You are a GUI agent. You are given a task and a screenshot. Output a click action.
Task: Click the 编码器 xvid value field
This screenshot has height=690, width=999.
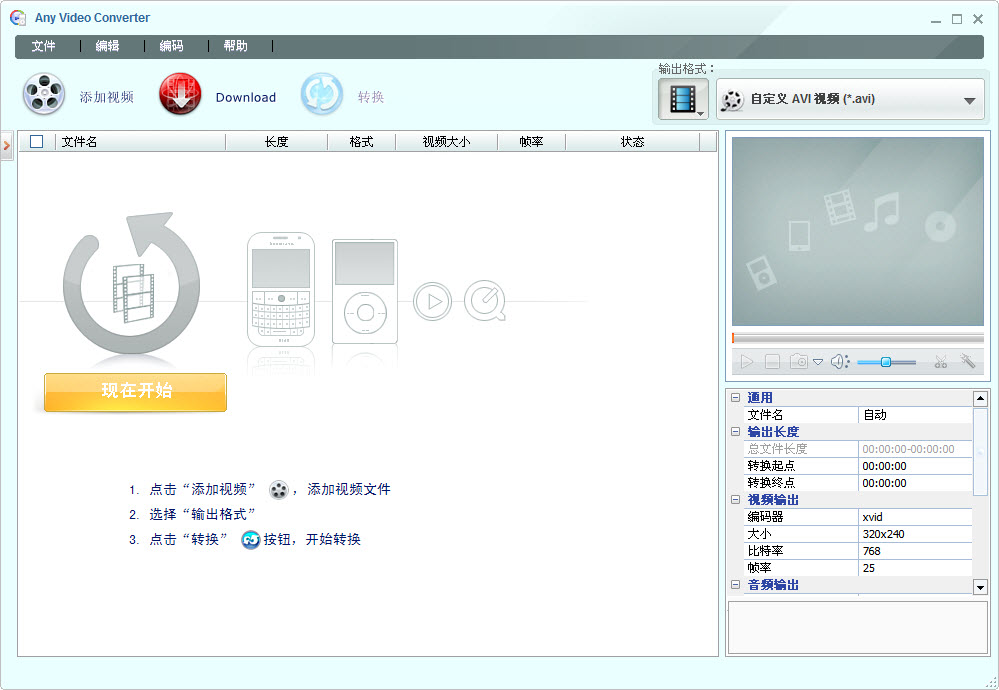click(915, 517)
